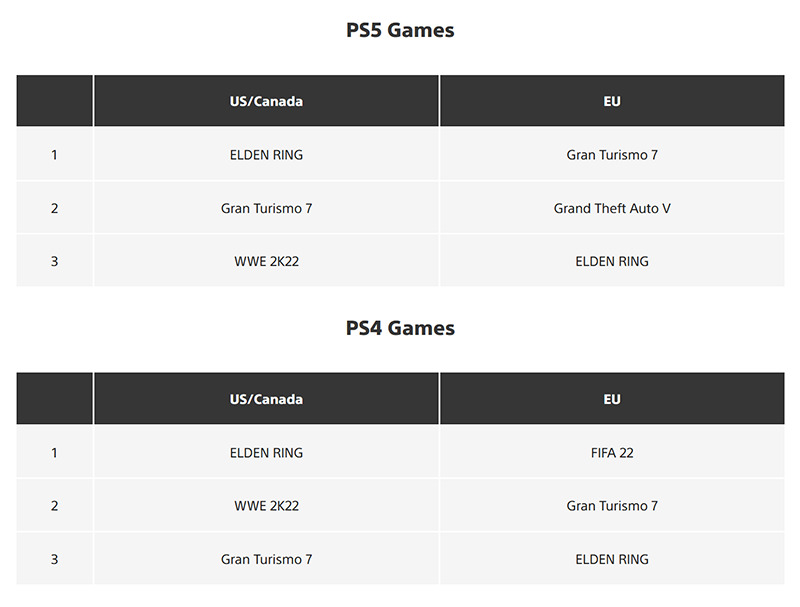Click rank number 2 in the PS5 table
Viewport: 800px width, 607px height.
tap(54, 208)
